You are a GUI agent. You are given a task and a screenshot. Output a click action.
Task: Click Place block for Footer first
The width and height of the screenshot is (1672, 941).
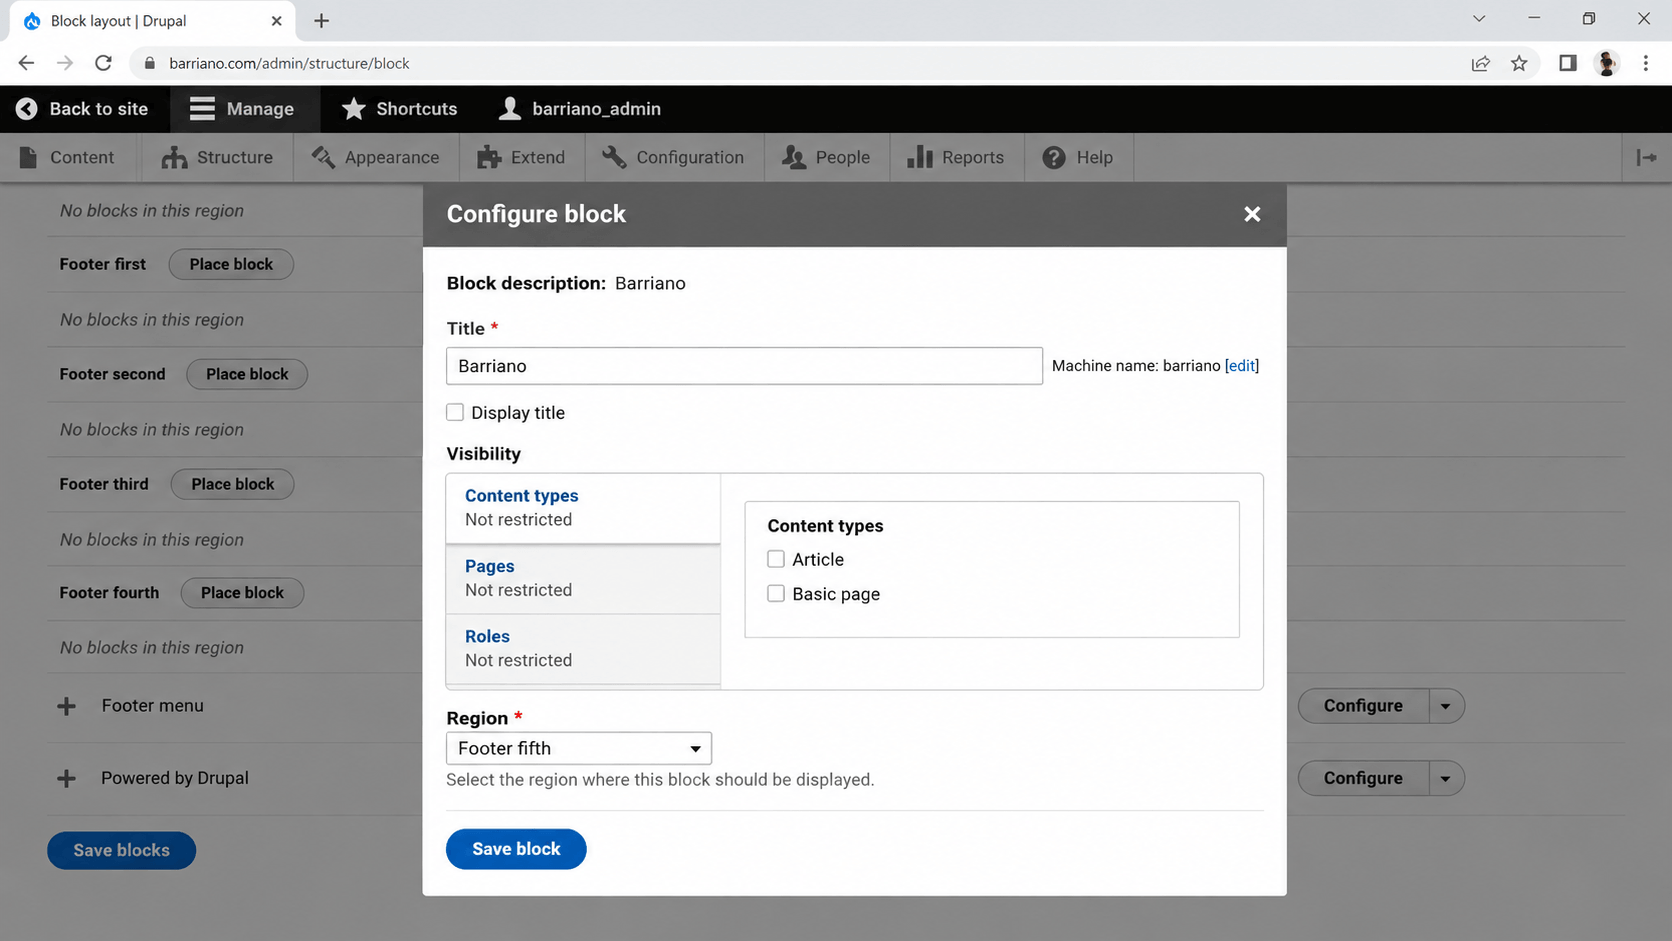pos(231,264)
